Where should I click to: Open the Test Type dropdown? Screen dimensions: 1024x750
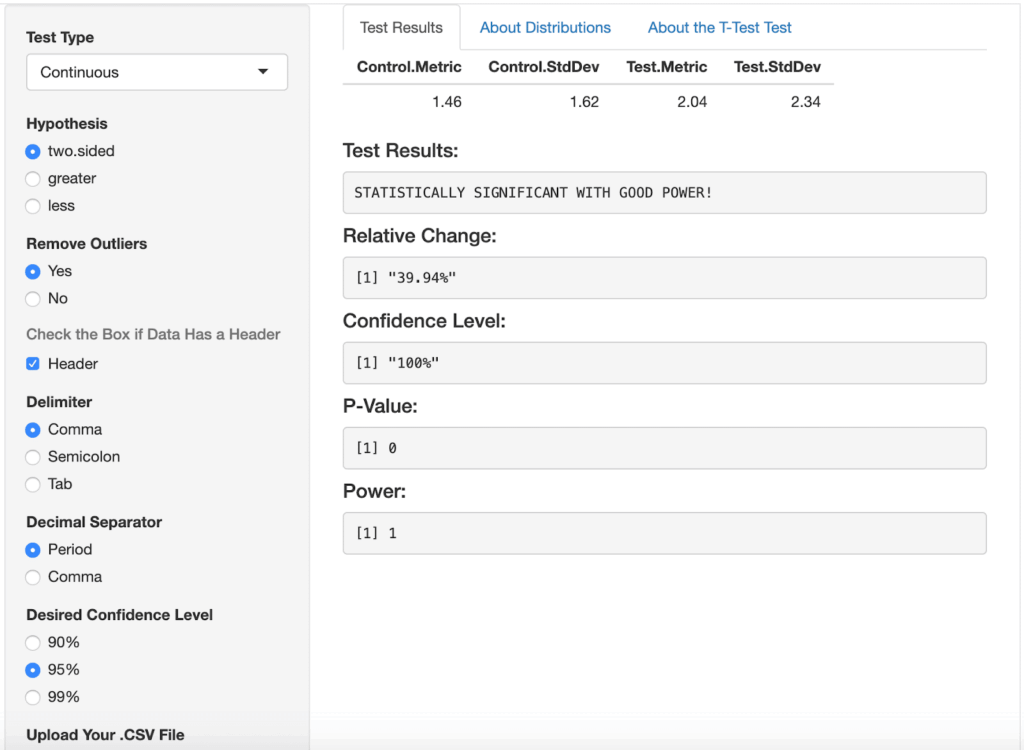pyautogui.click(x=157, y=72)
